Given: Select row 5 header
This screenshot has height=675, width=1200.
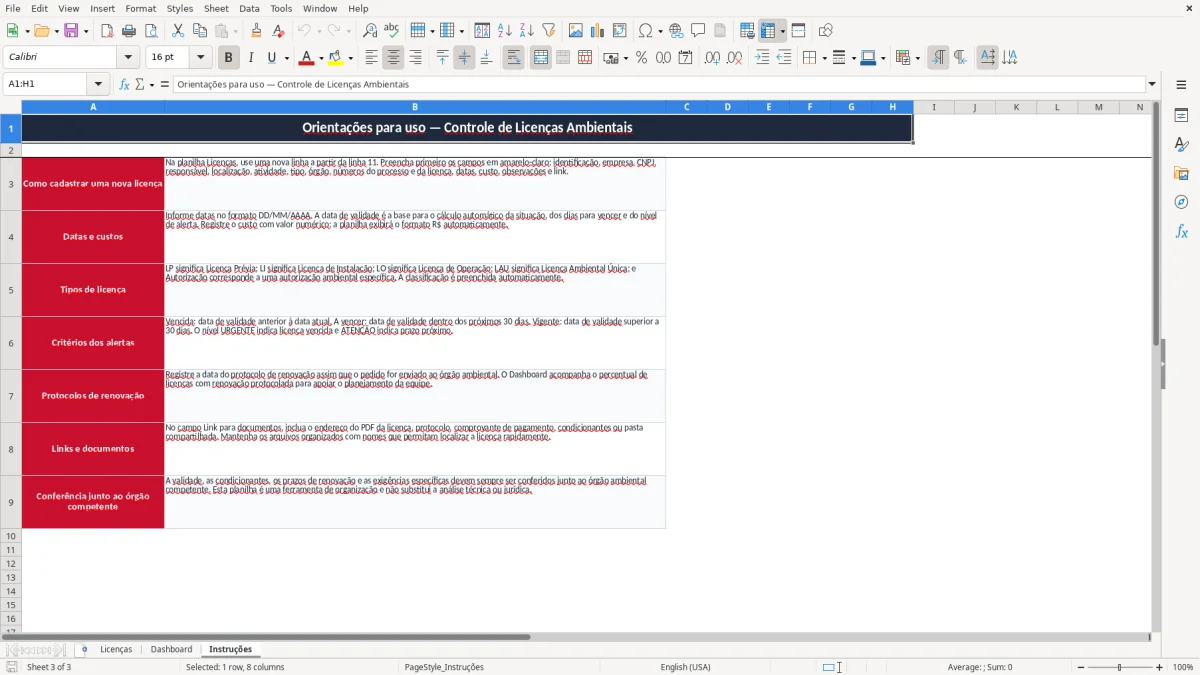Looking at the screenshot, I should pos(11,290).
